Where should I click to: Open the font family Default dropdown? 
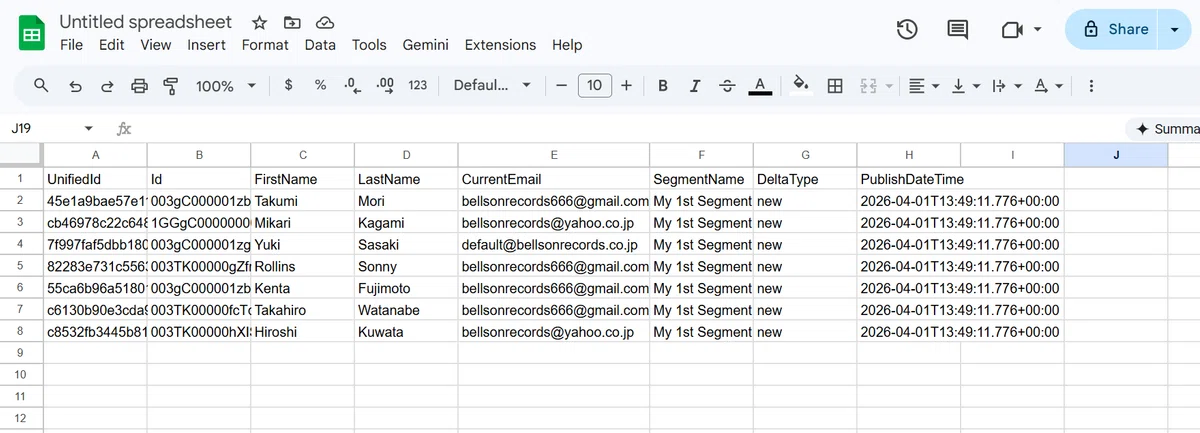coord(492,85)
